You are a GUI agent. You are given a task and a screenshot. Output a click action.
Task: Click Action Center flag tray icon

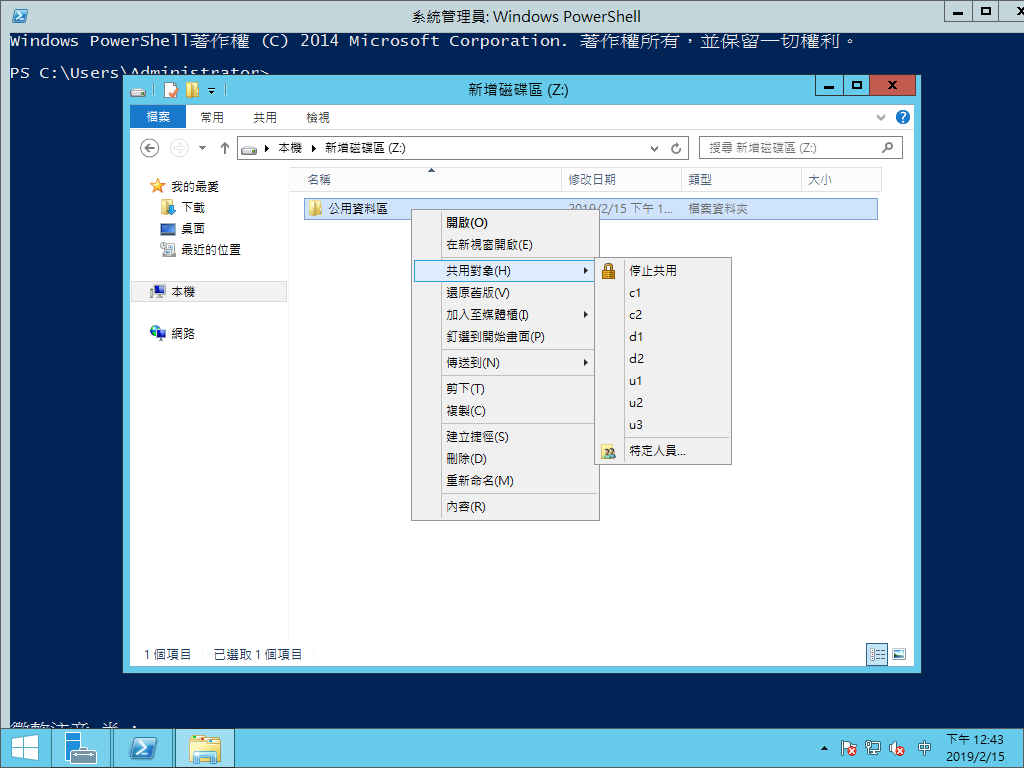[x=848, y=748]
